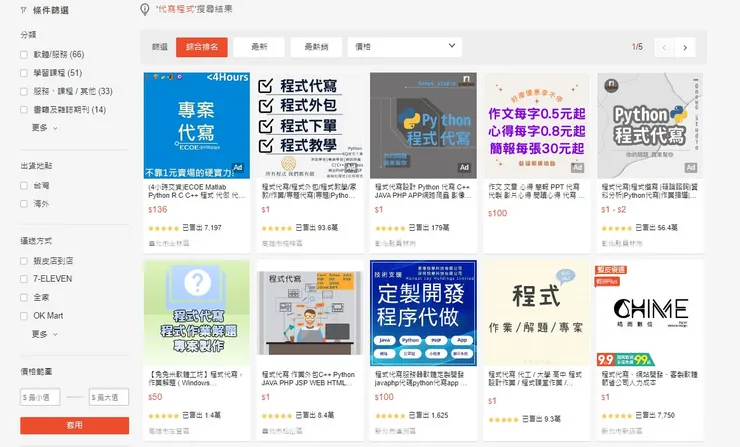The image size is (740, 447).
Task: Open the C++ Python JAVA PHP JSP WEB listing title
Action: pos(309,379)
